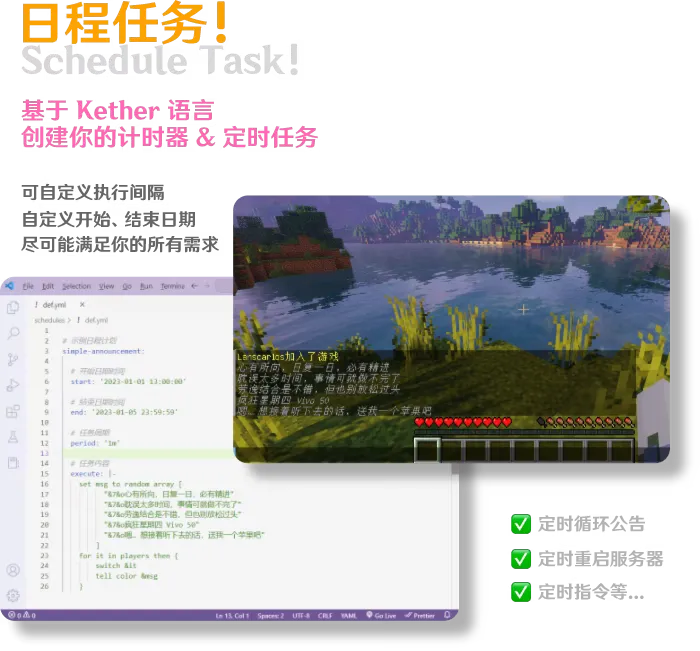Open the Explorer panel in the activity bar

tap(13, 307)
